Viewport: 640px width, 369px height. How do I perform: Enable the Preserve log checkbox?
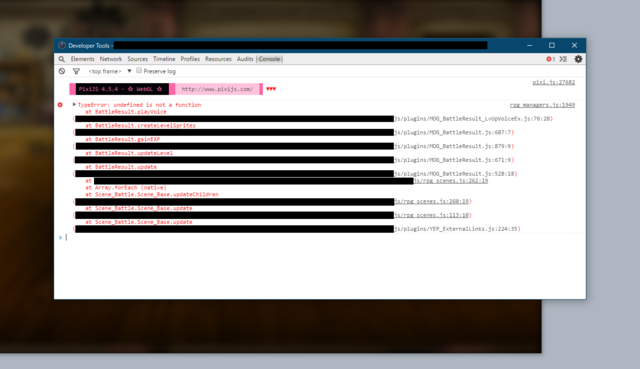click(139, 71)
